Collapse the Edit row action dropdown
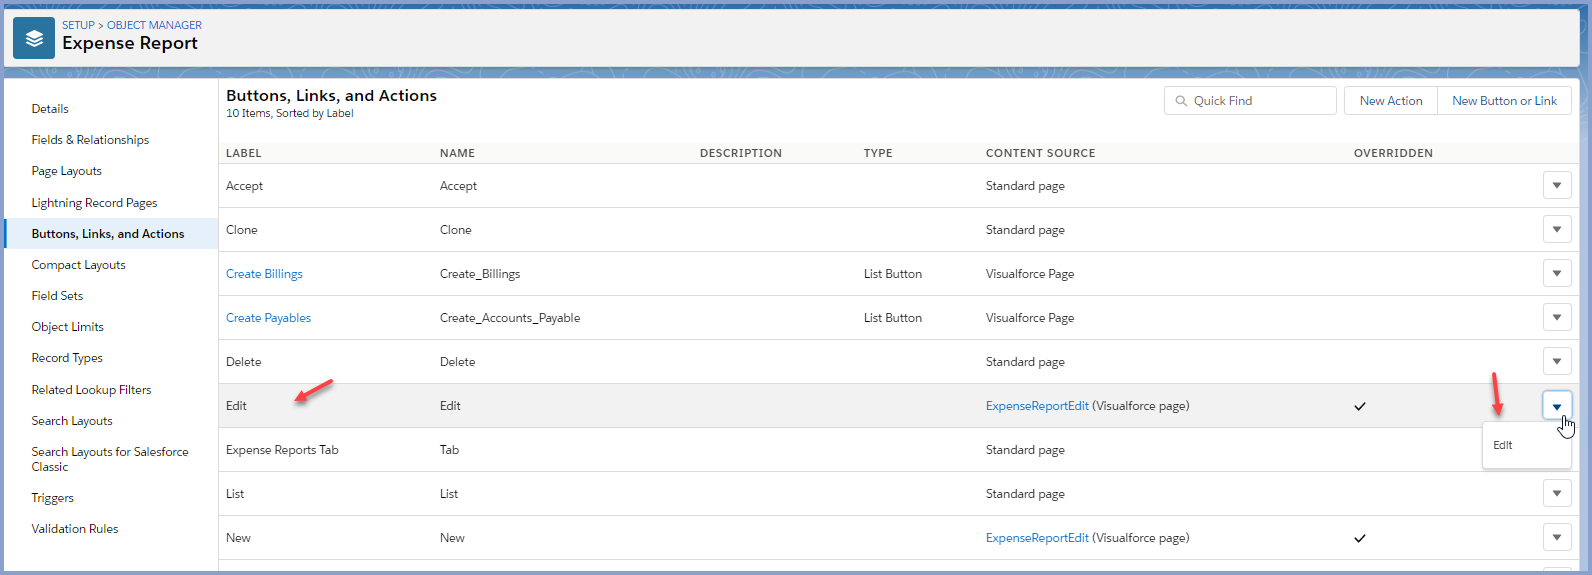This screenshot has height=575, width=1592. click(1557, 406)
